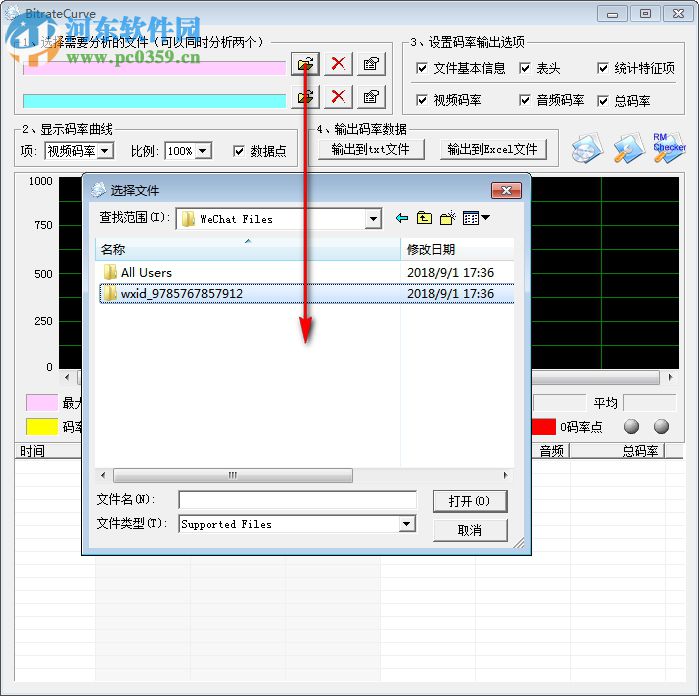Click the cyan second file path bar

point(154,101)
